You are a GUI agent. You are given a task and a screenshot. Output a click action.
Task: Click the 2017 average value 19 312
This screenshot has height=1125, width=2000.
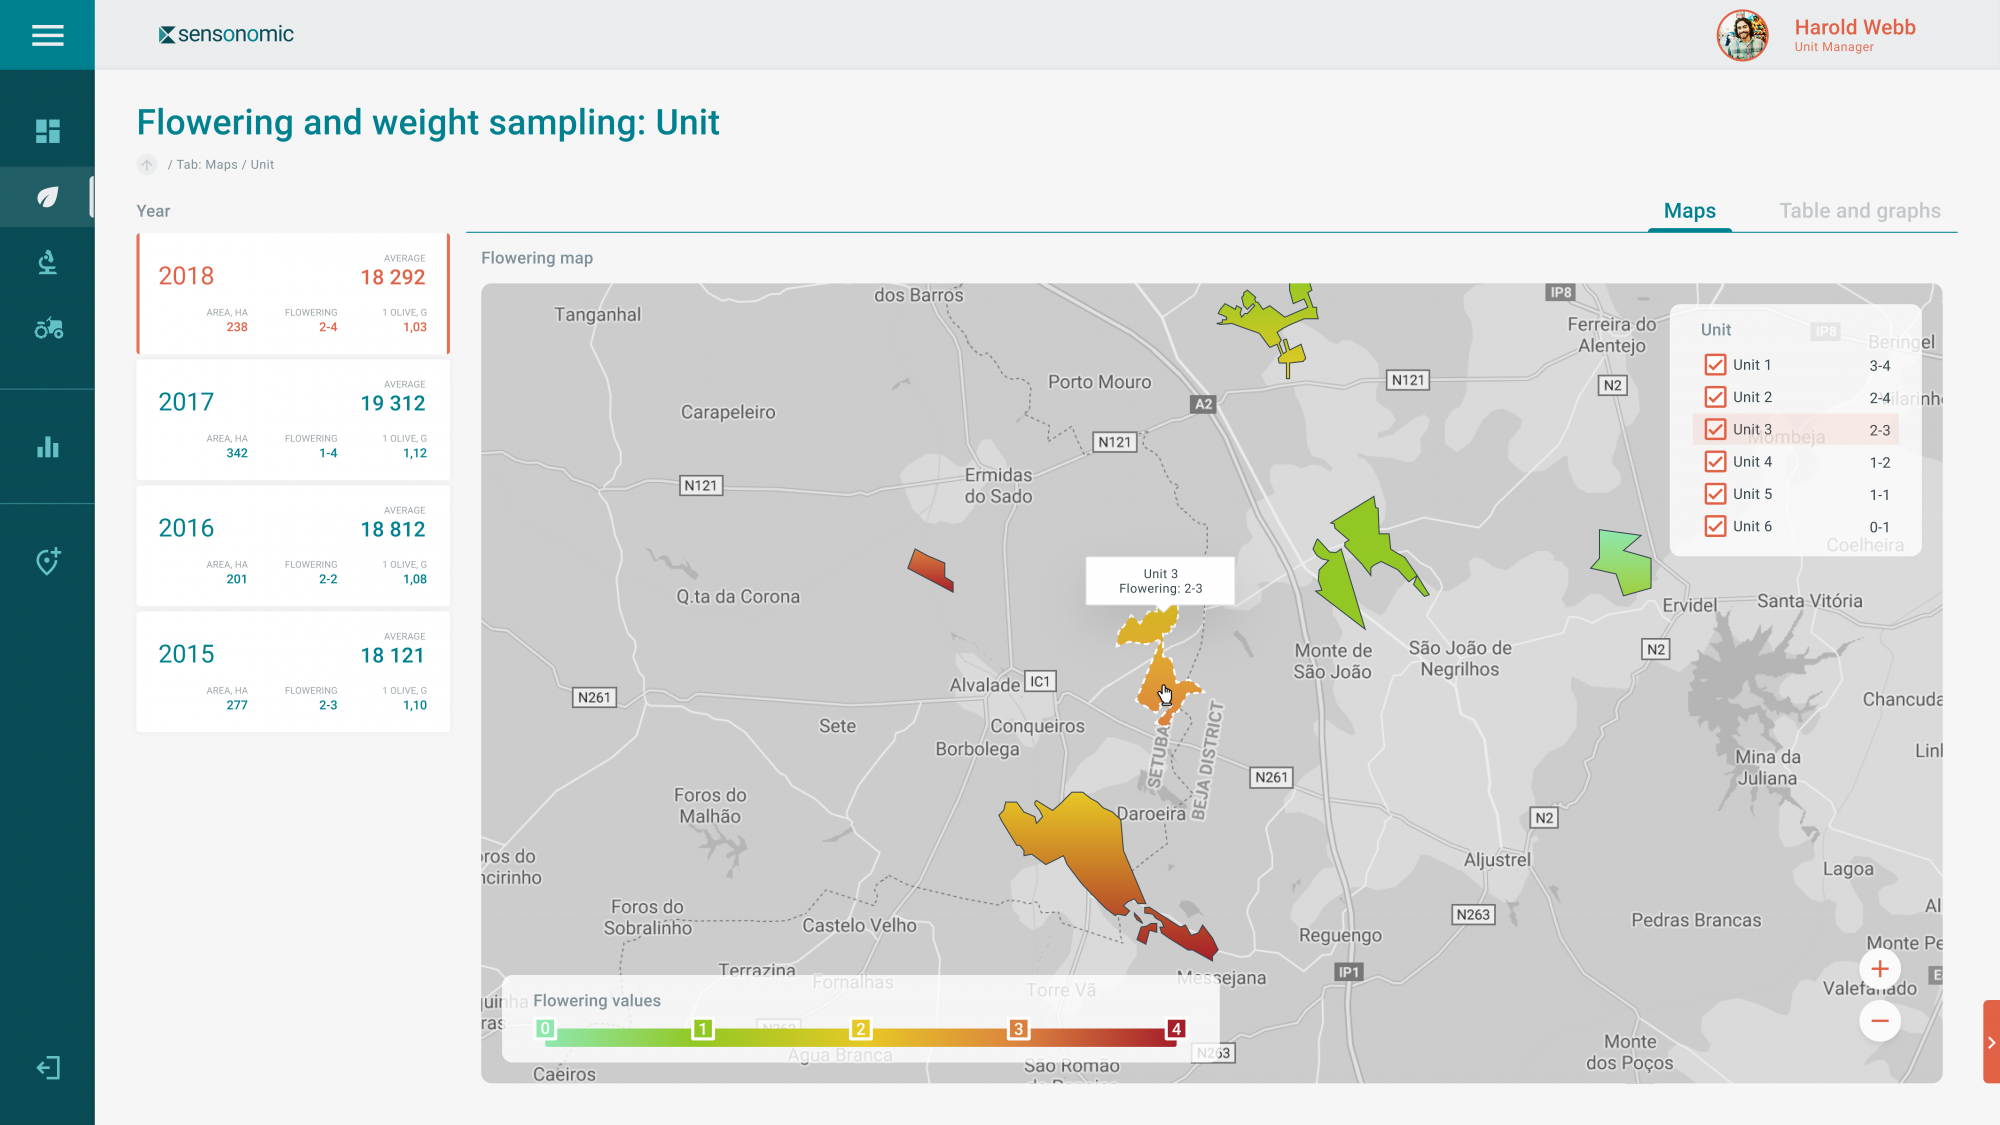(393, 403)
